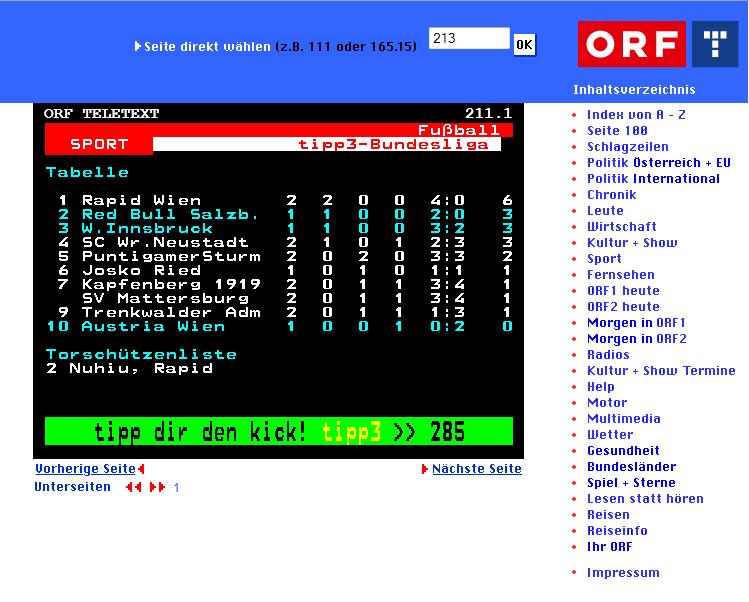
Task: Open Politik Österreich + EU
Action: point(659,162)
